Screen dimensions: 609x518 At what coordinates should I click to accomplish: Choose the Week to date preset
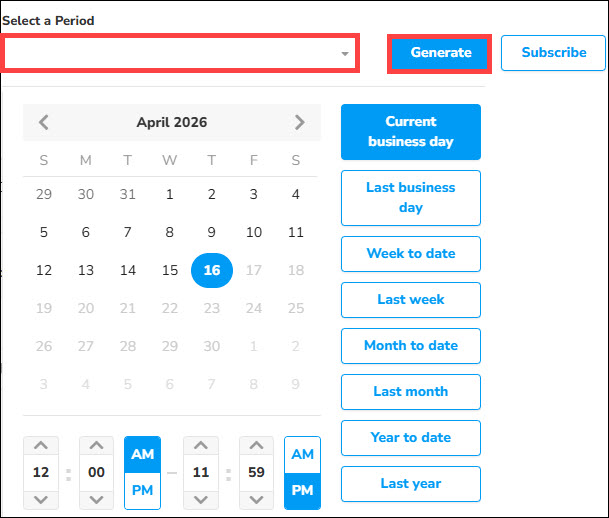(x=410, y=254)
